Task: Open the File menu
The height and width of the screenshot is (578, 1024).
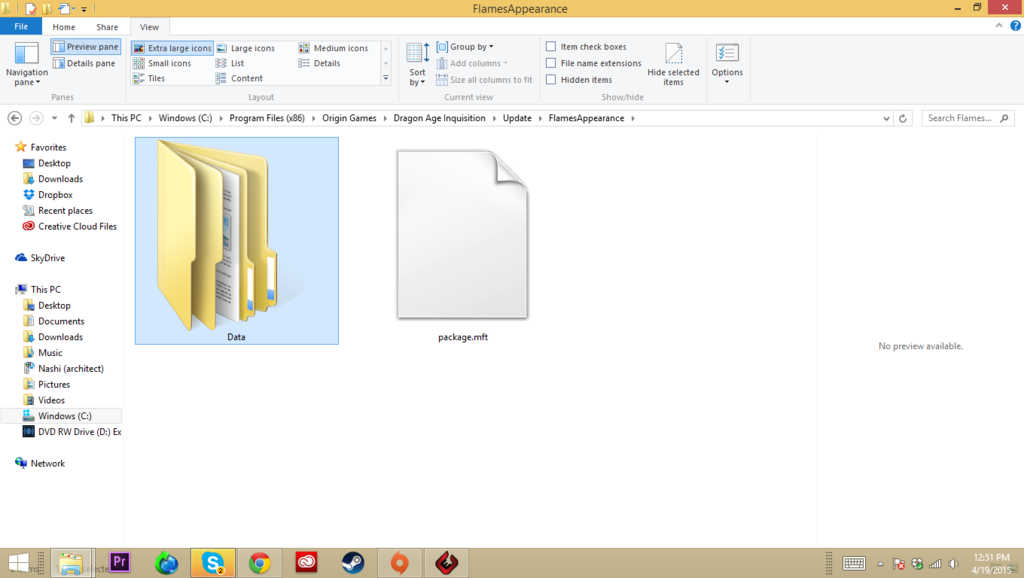Action: (20, 26)
